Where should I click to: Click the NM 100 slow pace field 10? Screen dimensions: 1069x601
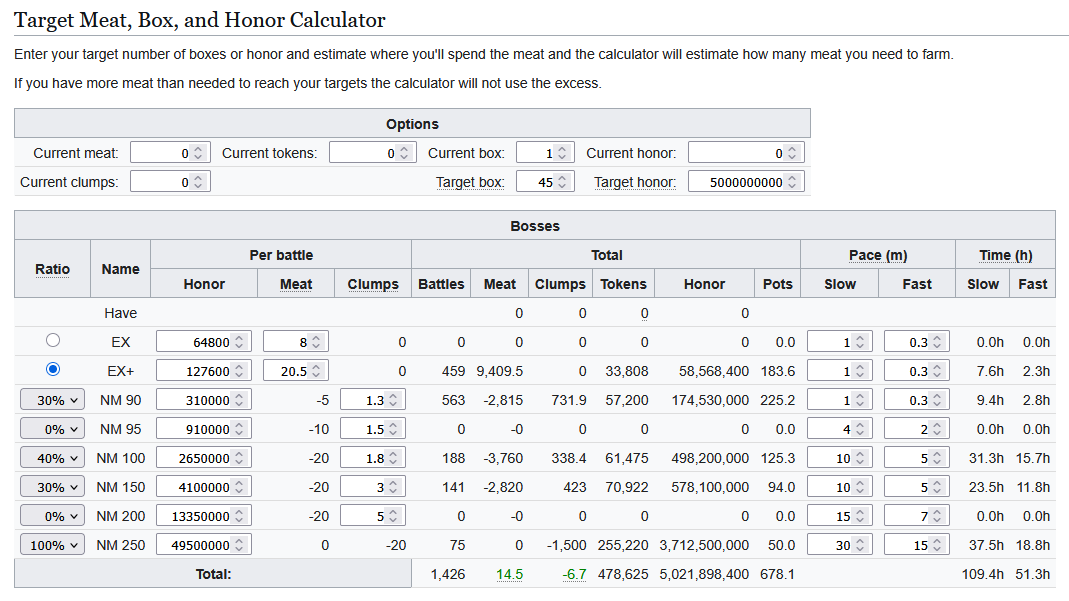(840, 458)
